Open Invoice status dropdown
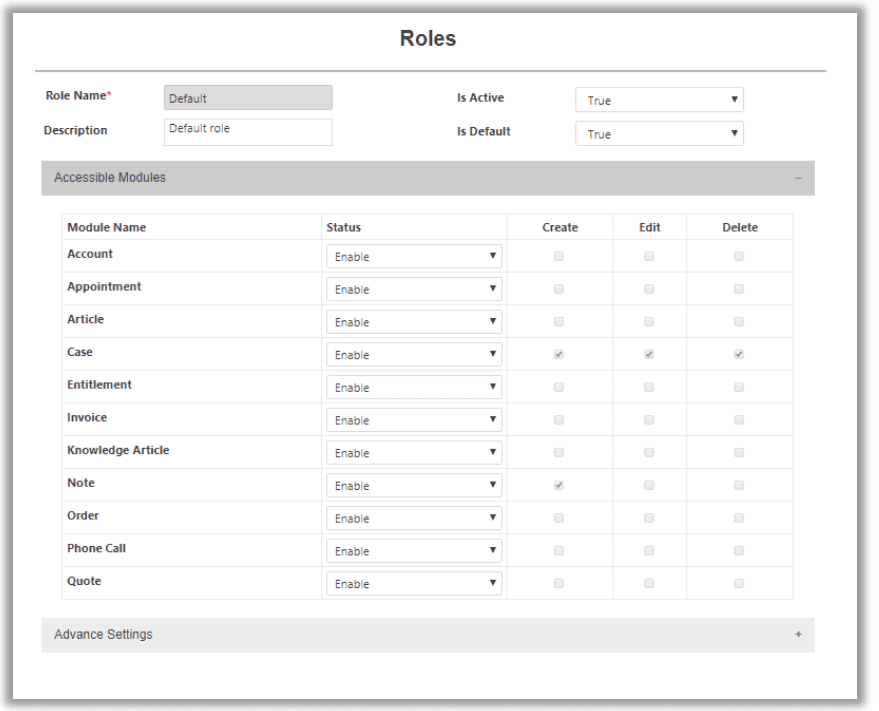This screenshot has width=879, height=711. tap(414, 420)
